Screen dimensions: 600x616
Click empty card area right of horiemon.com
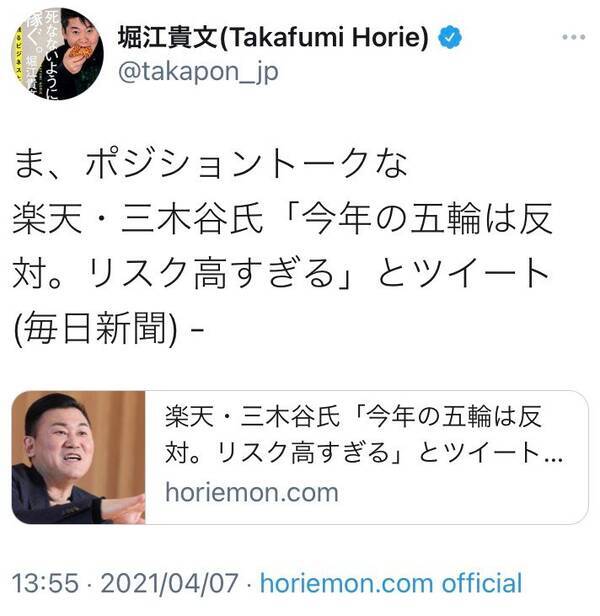[x=462, y=493]
